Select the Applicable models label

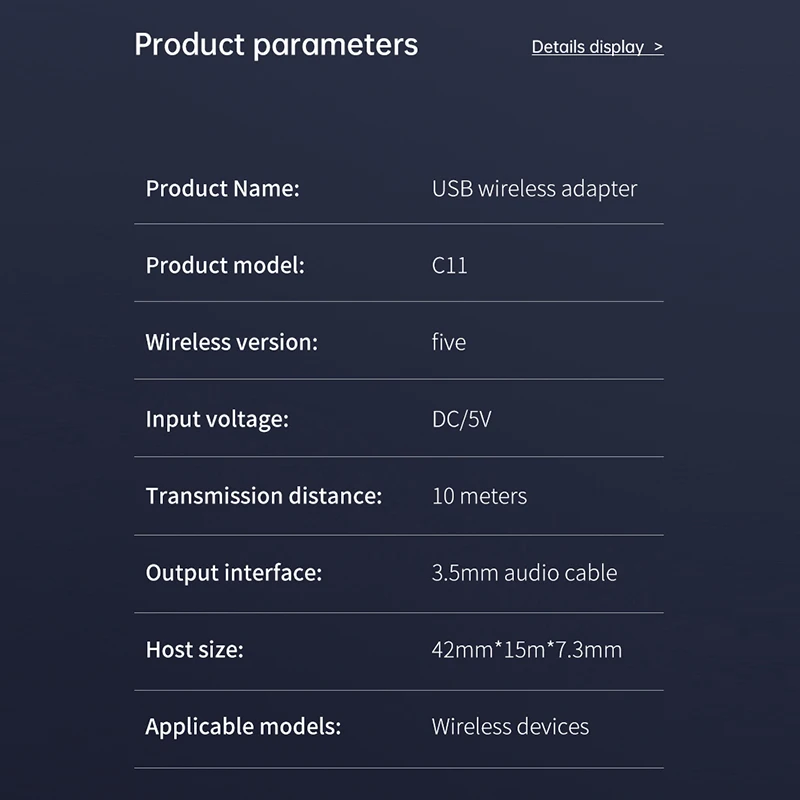click(243, 727)
